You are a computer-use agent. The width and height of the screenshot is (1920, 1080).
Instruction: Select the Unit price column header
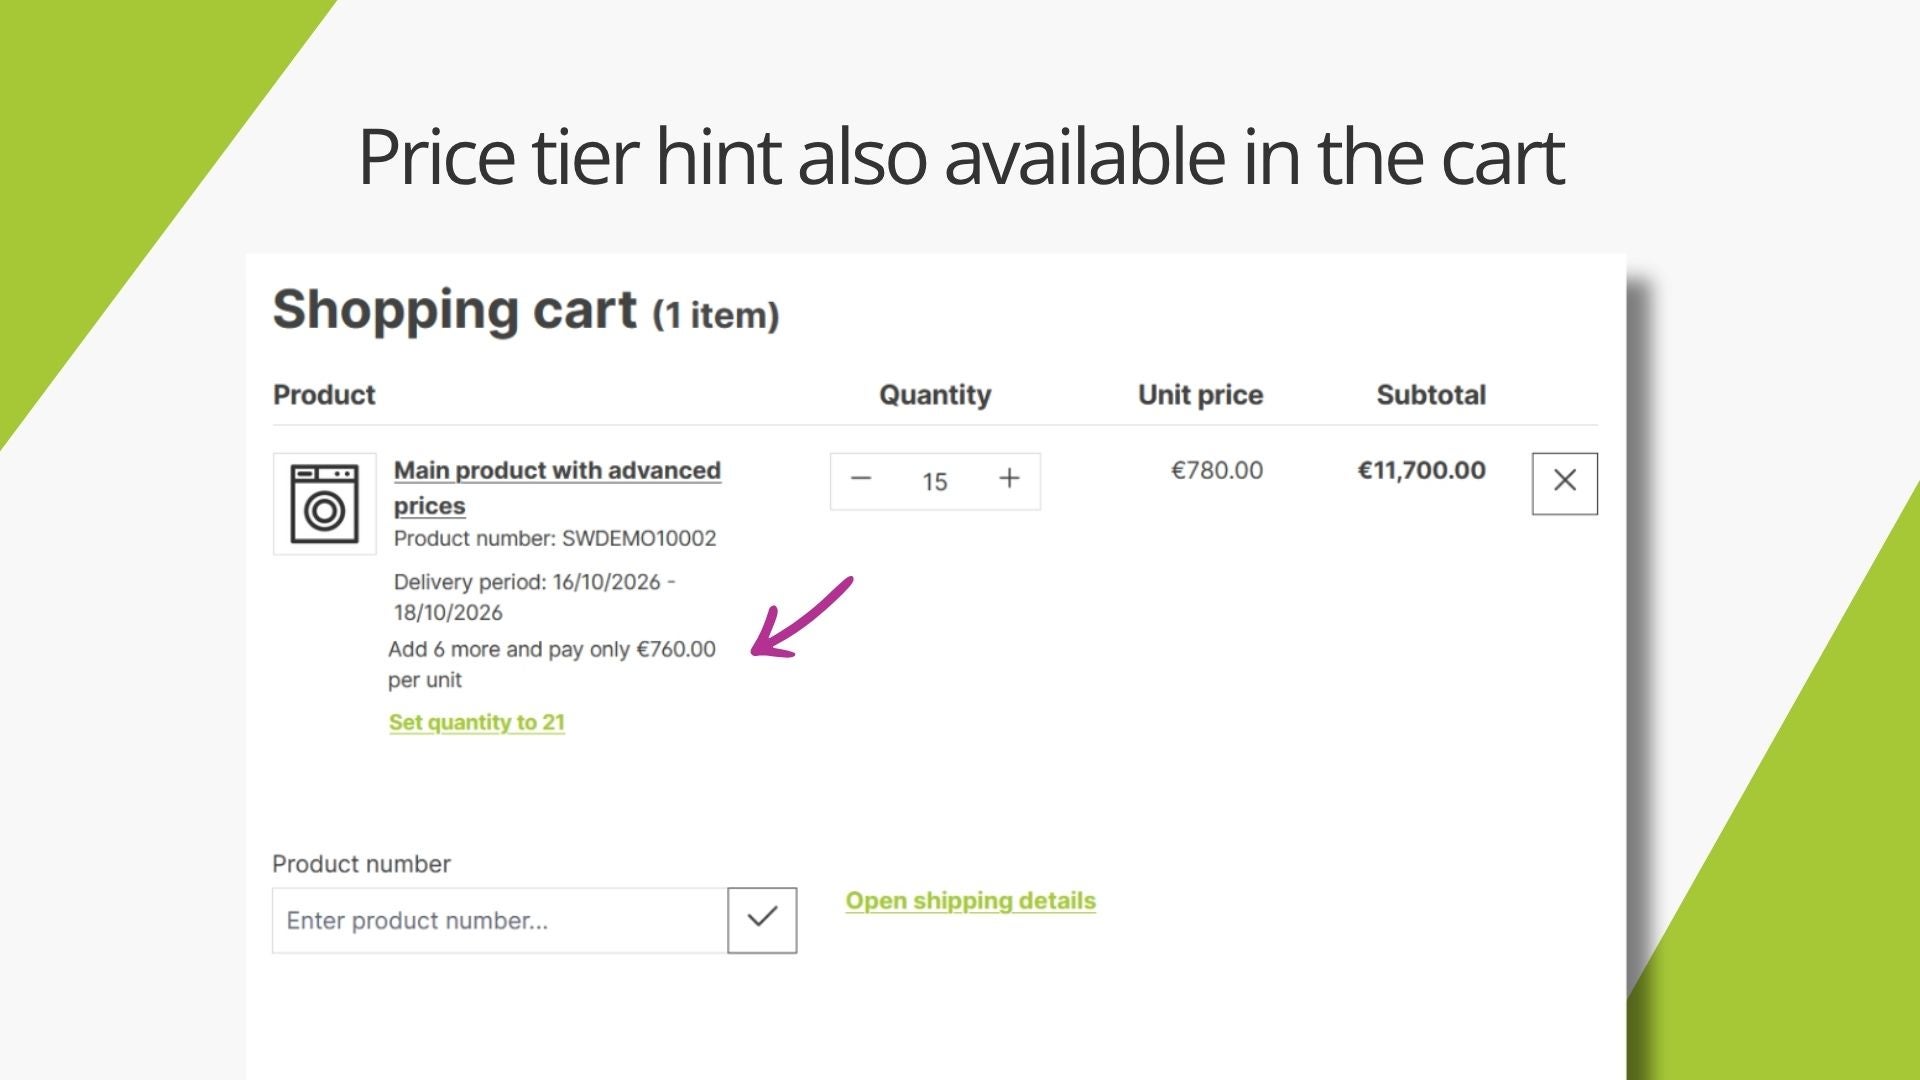[x=1200, y=395]
